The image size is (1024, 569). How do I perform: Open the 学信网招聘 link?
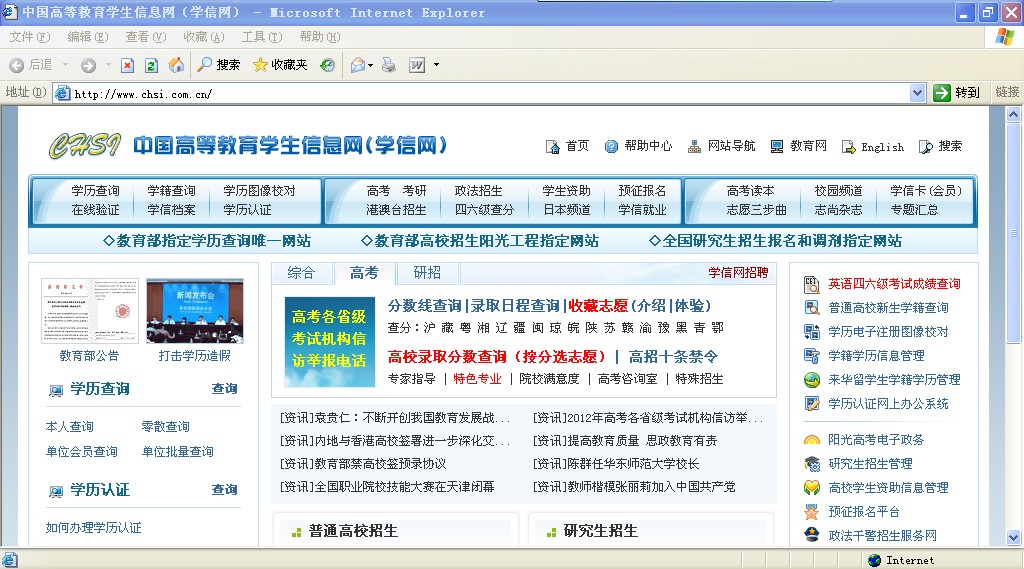pyautogui.click(x=738, y=273)
